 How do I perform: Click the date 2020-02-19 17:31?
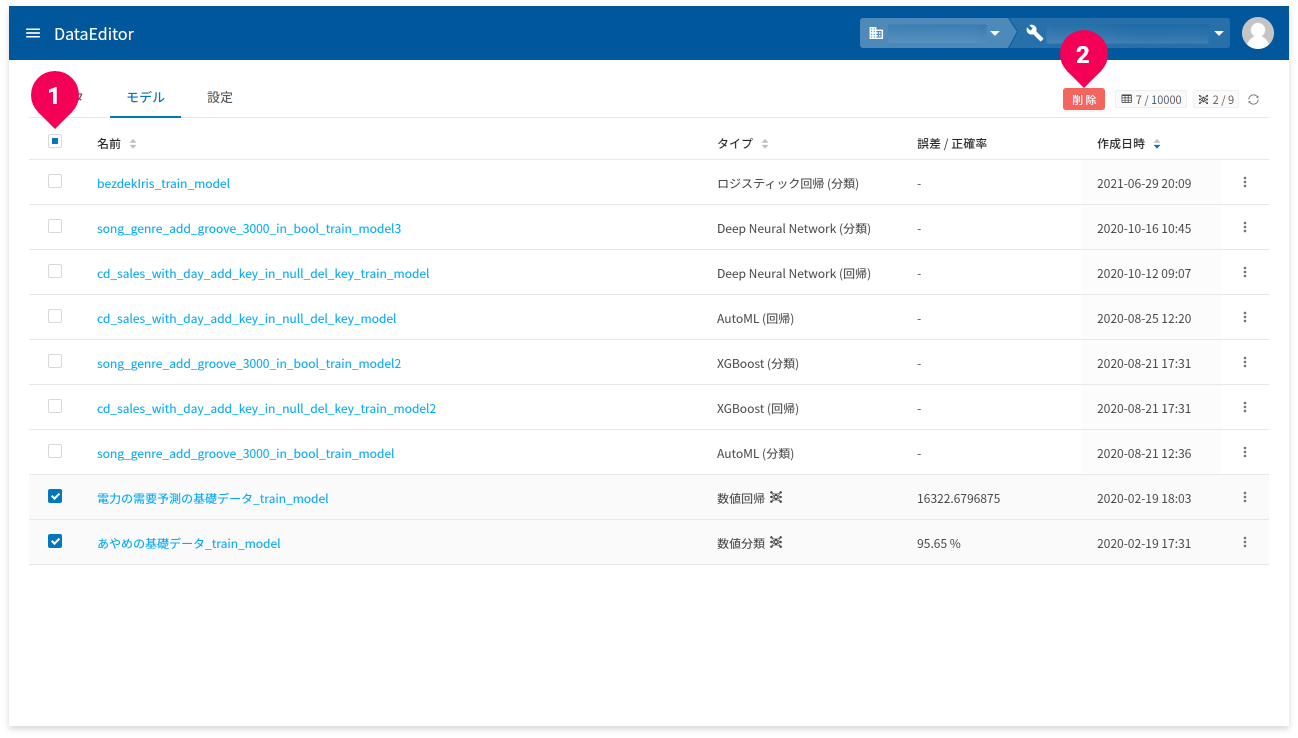pyautogui.click(x=1144, y=543)
